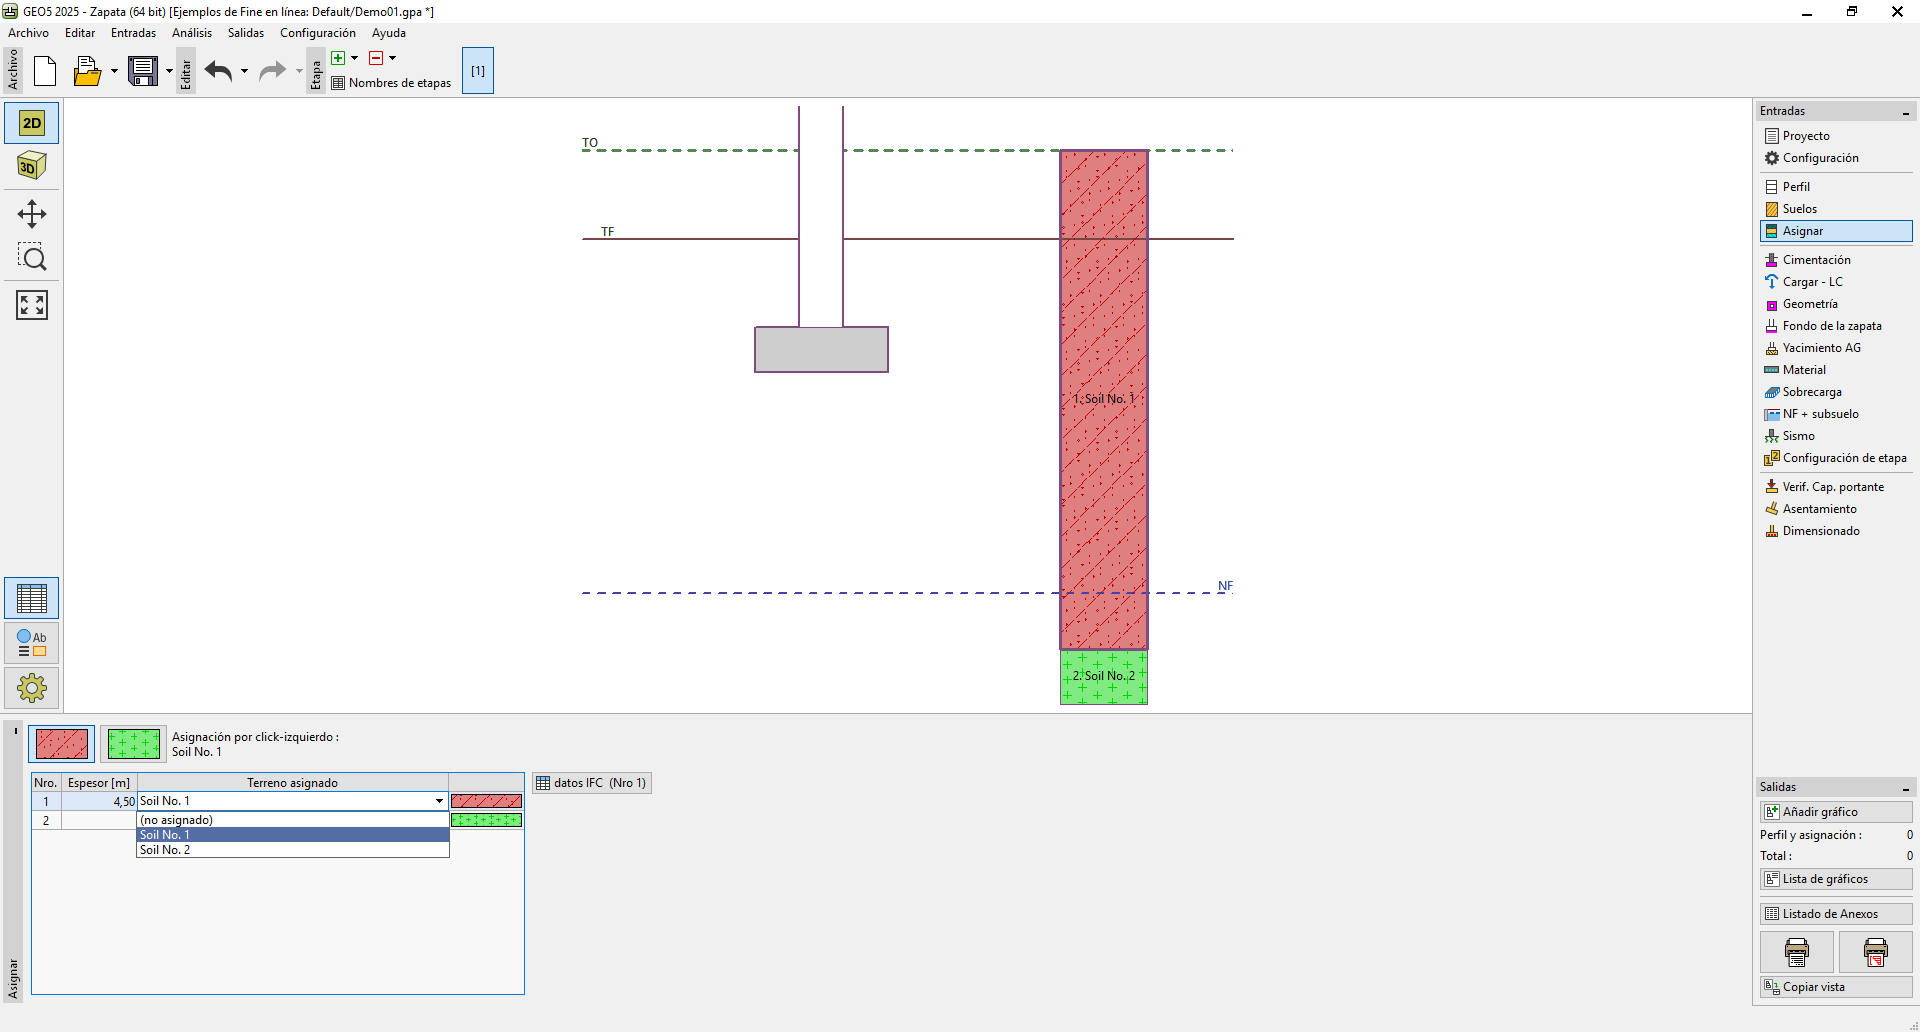Select construction stage [1]
Screen dimensions: 1920x1032
point(478,71)
